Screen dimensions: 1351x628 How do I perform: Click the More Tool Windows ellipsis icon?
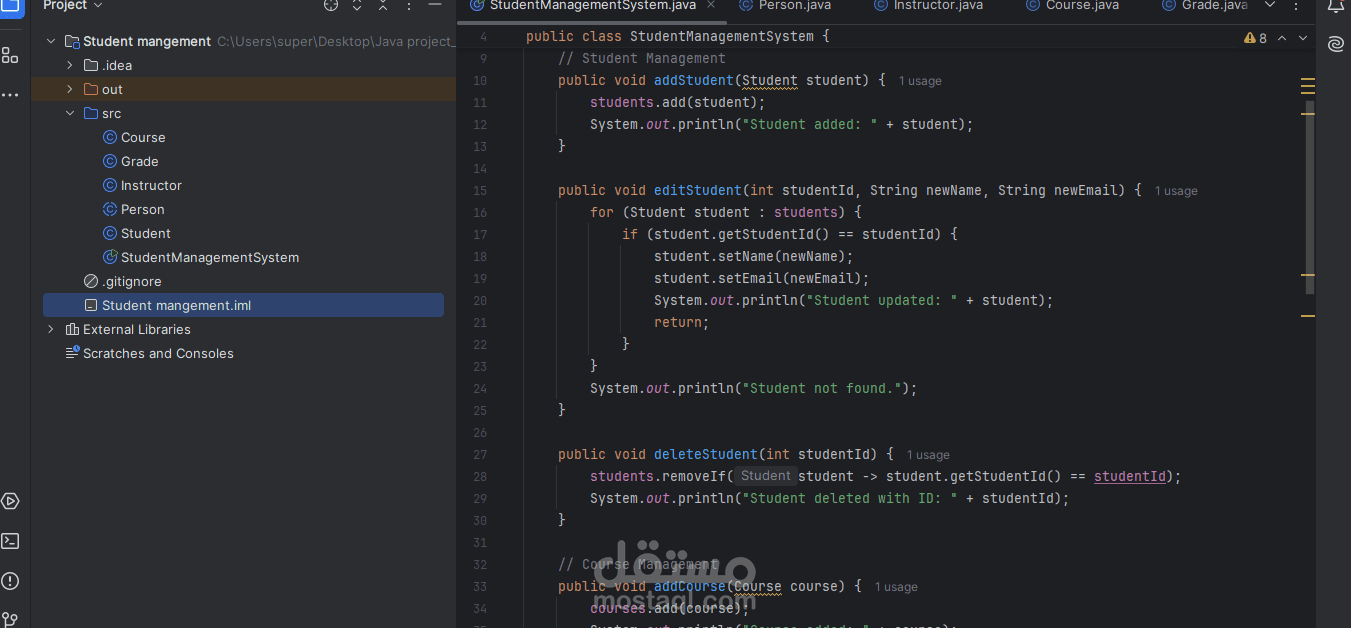coord(10,95)
